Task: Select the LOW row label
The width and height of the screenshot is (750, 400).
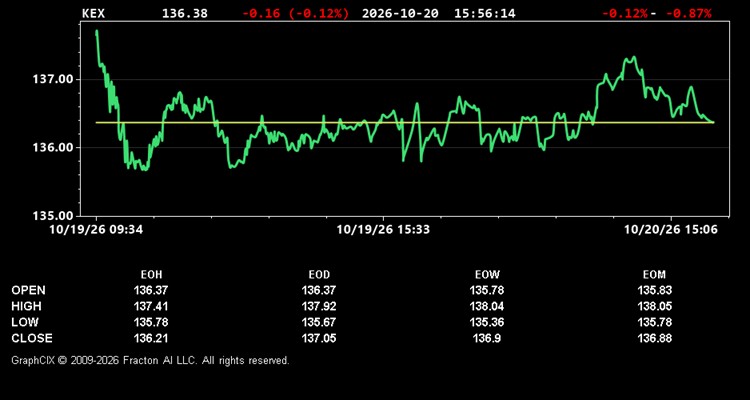Action: point(25,322)
